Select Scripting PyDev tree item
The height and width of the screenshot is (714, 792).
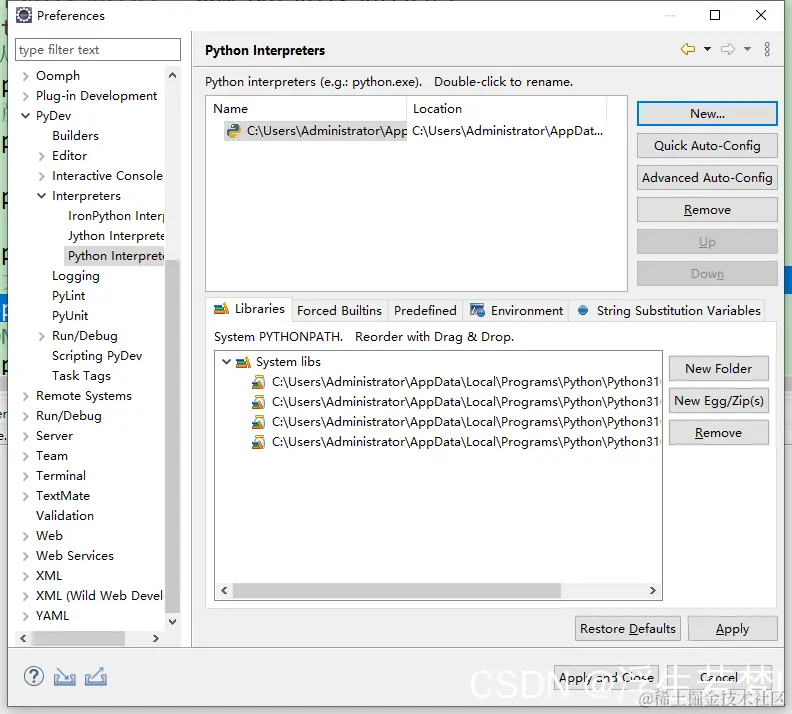pyautogui.click(x=97, y=356)
